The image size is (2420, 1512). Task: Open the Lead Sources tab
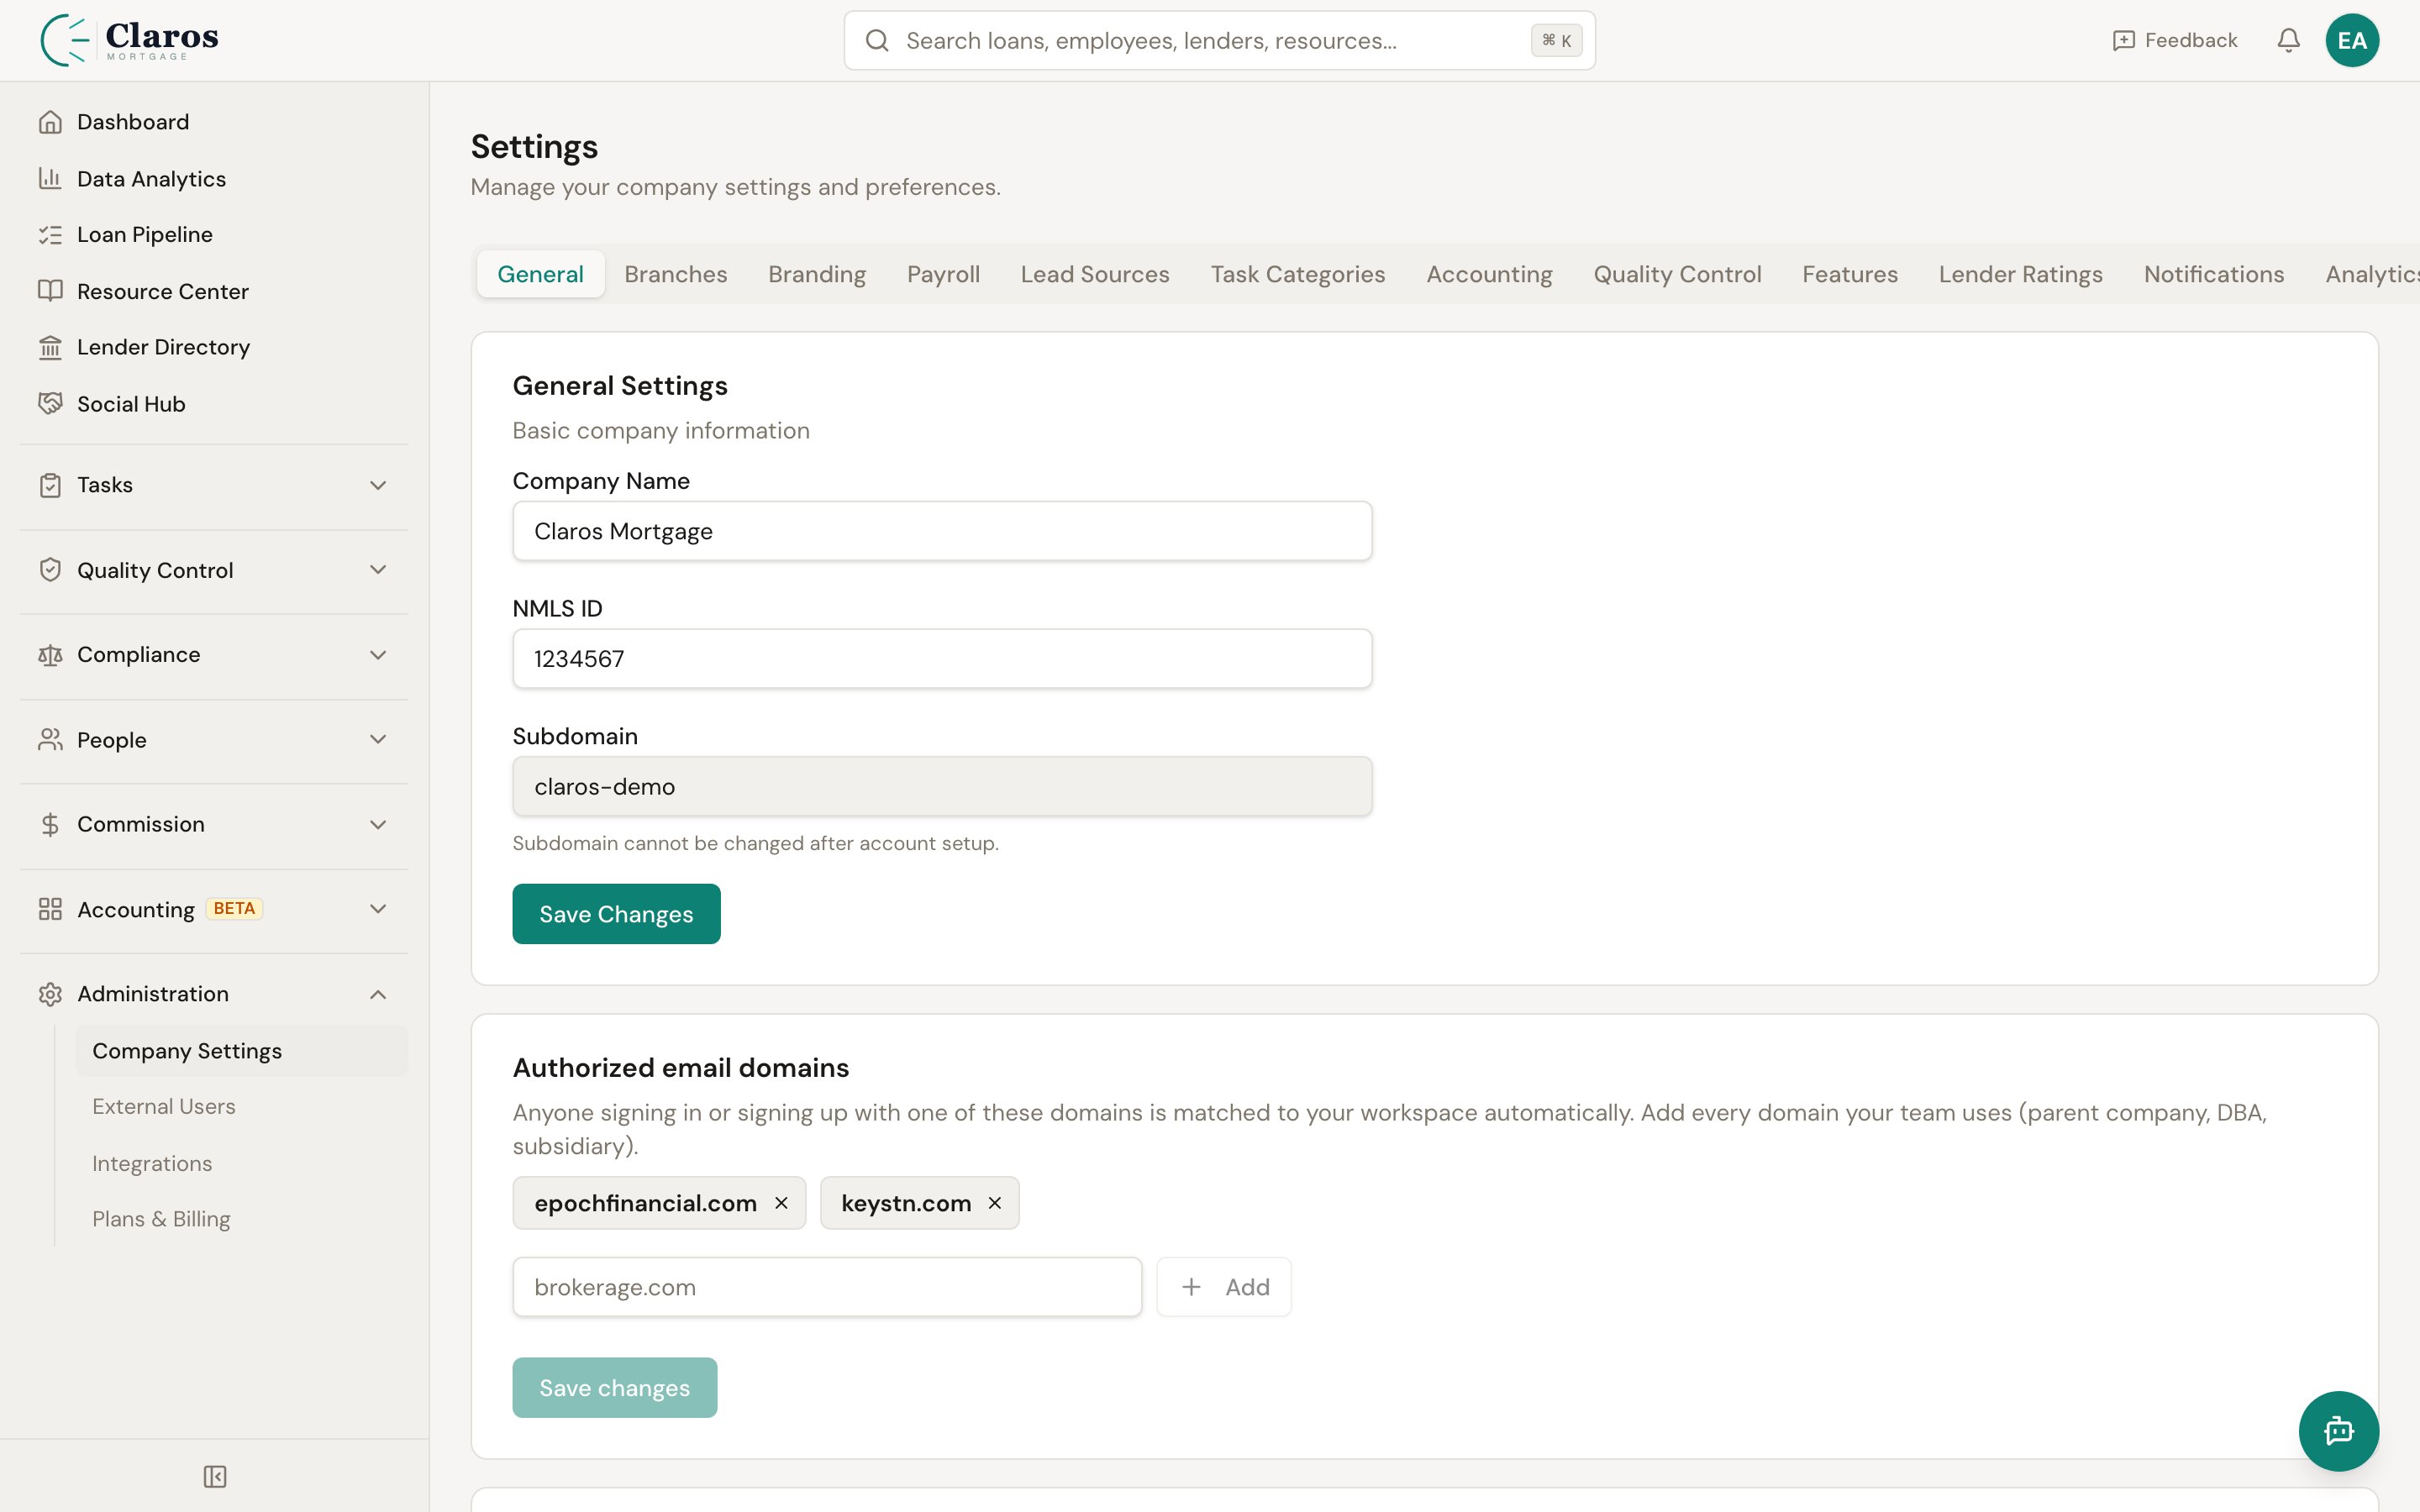coord(1095,274)
